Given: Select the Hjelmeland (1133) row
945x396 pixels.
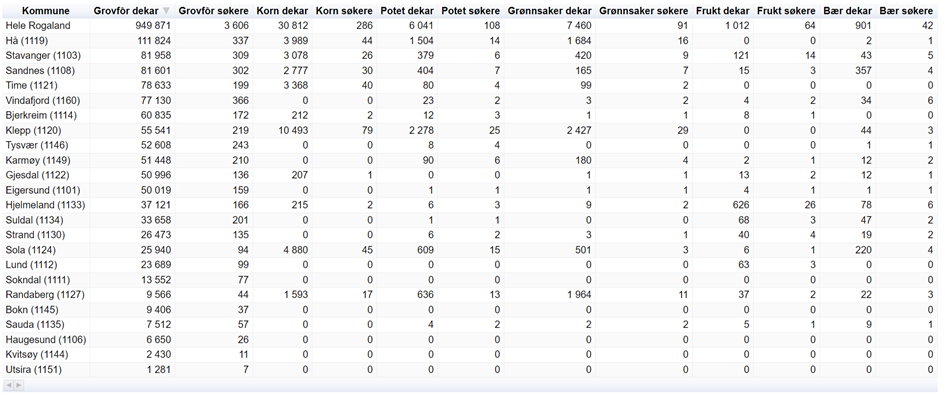Looking at the screenshot, I should point(470,205).
